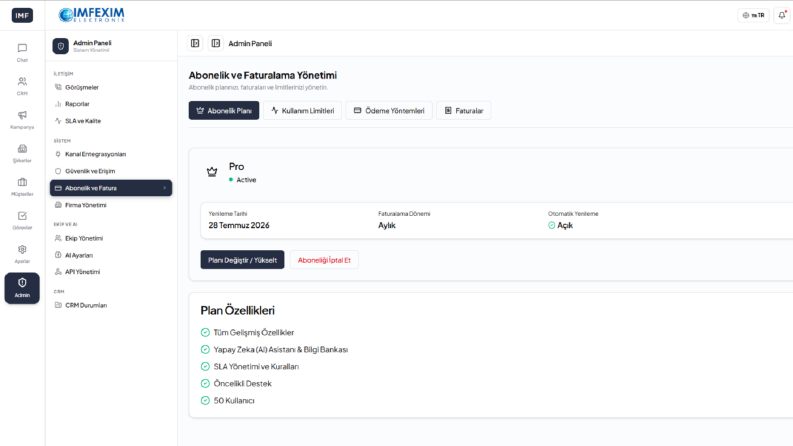Open API Yönetimi menu item
The width and height of the screenshot is (793, 446).
click(82, 272)
